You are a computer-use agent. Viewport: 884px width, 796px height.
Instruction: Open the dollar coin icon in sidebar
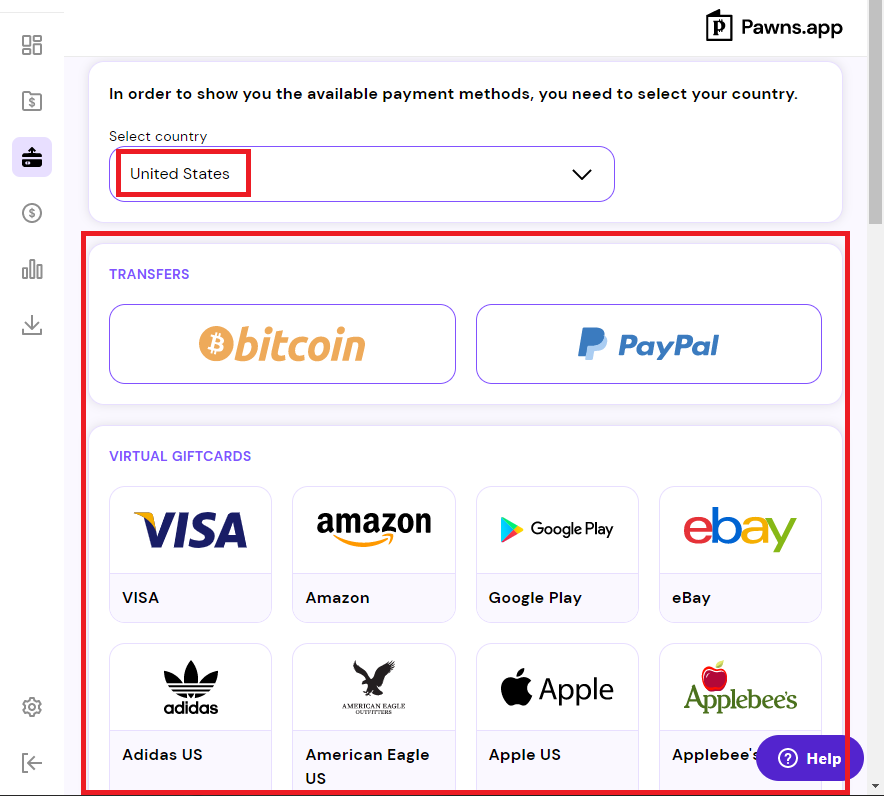tap(32, 213)
